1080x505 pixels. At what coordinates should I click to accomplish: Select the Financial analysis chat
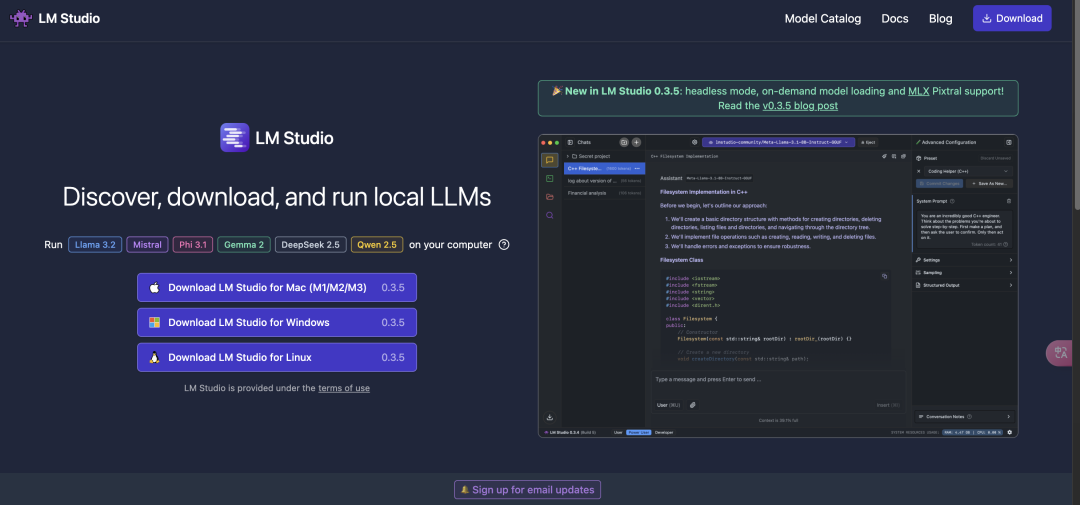[604, 193]
